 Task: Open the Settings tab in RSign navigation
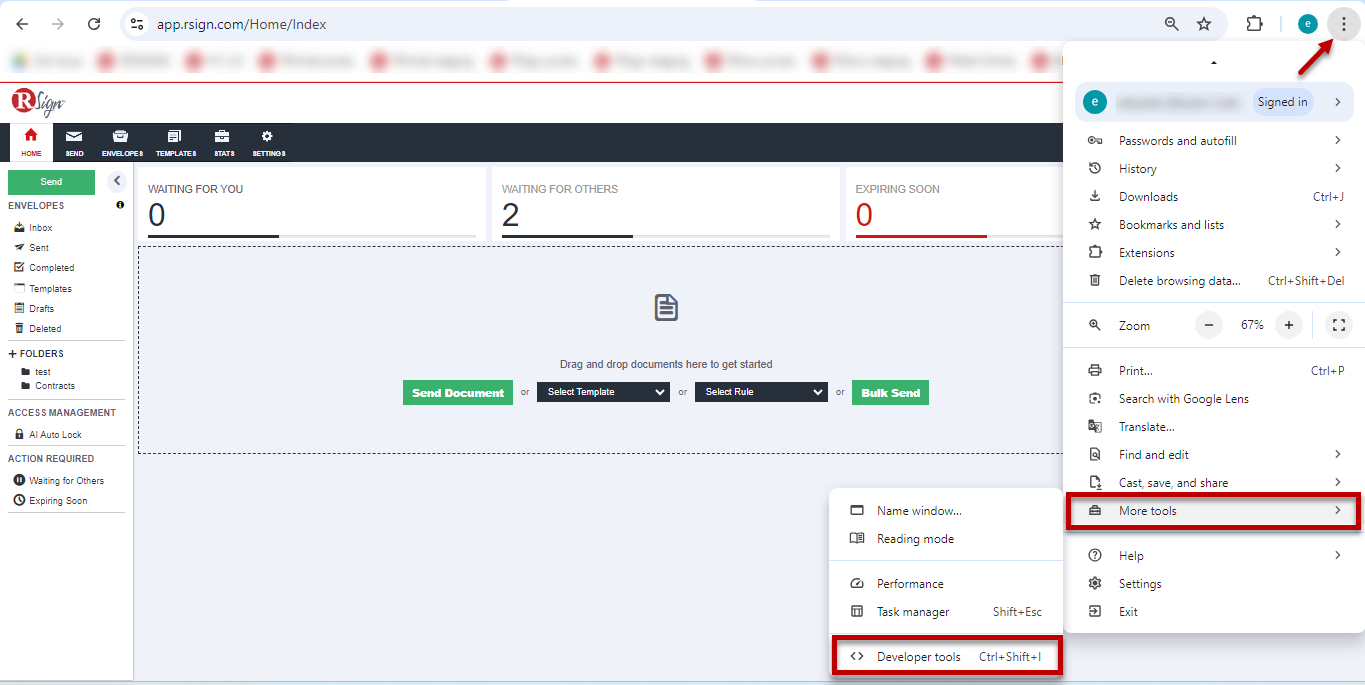click(x=267, y=142)
